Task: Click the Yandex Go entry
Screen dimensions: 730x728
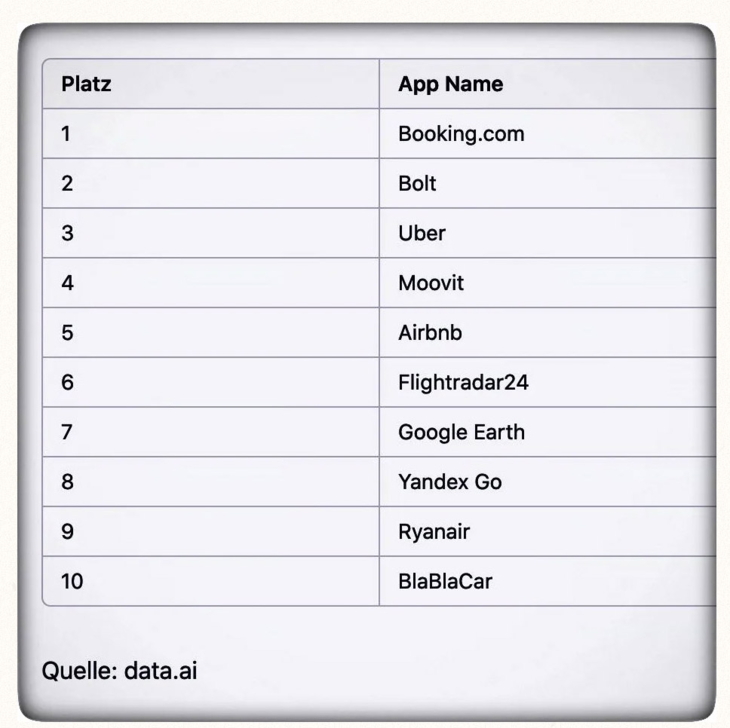Action: 450,482
